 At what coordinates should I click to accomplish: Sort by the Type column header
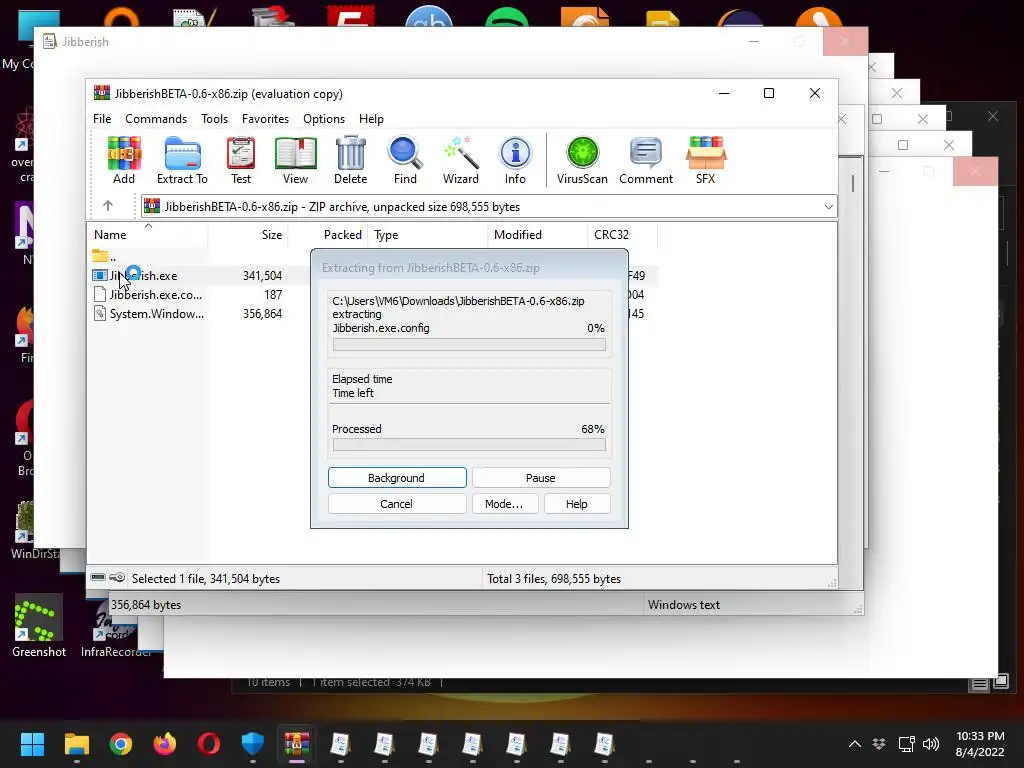point(428,234)
